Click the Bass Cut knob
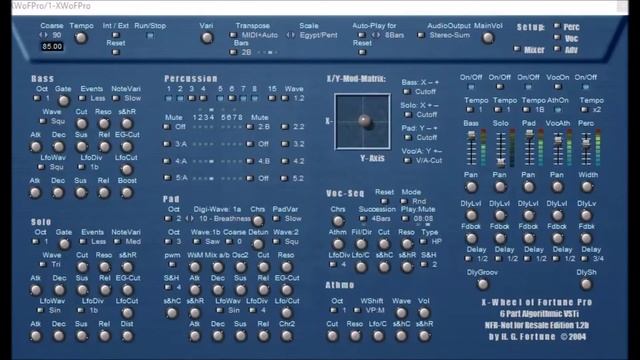The height and width of the screenshot is (360, 640). coord(82,123)
